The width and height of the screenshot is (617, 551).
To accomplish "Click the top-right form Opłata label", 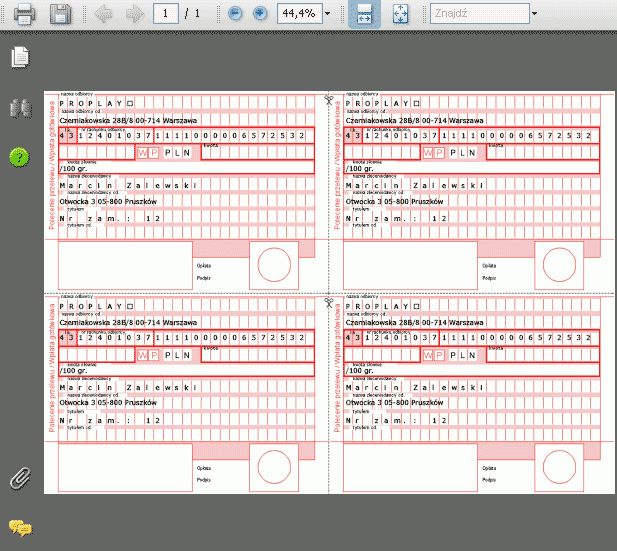I will tap(489, 266).
